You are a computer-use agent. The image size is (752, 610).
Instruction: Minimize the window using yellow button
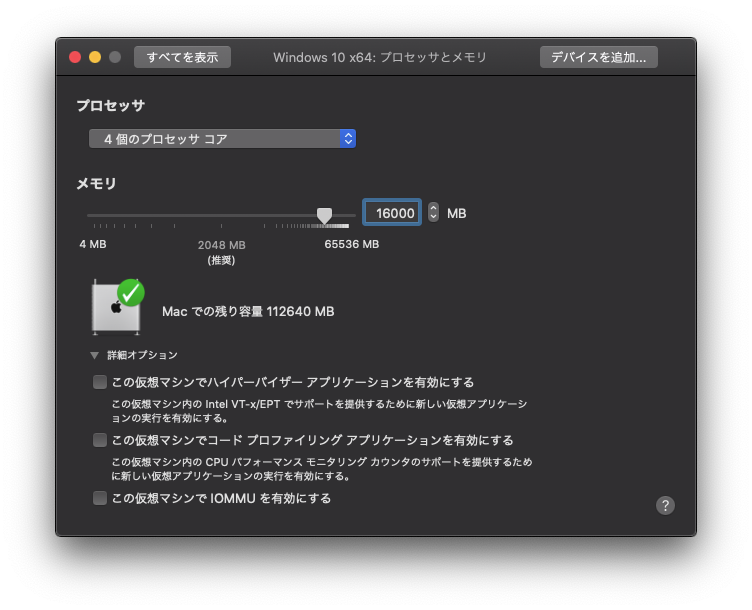(x=95, y=57)
